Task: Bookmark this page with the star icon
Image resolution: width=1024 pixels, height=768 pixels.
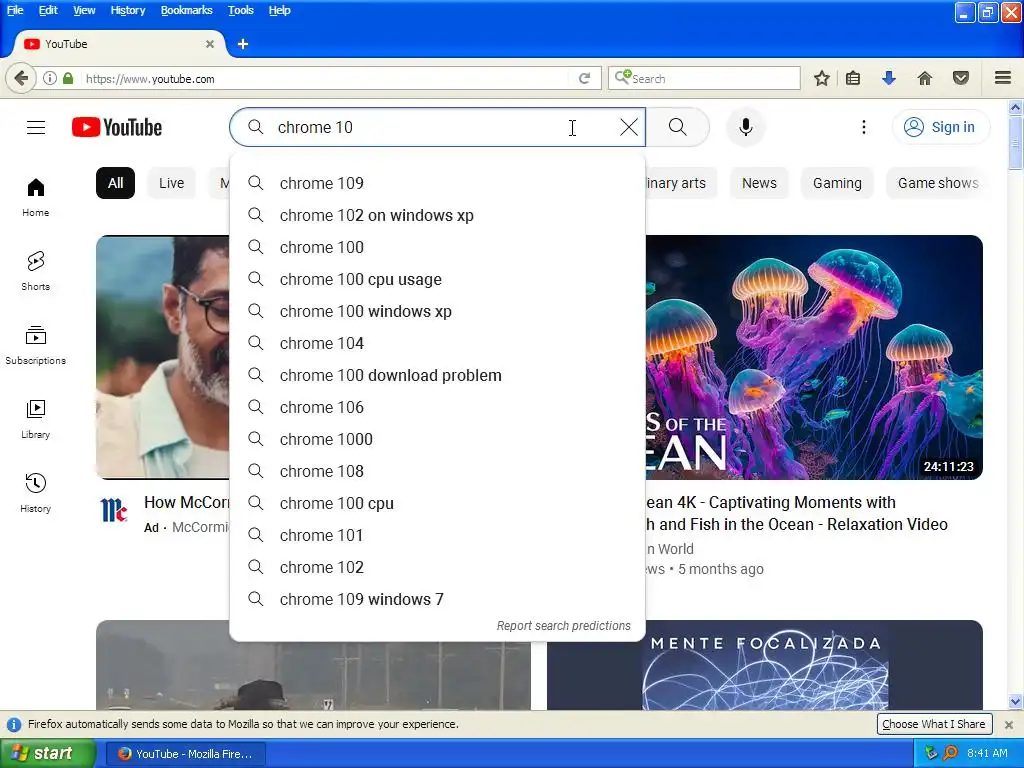Action: (822, 78)
